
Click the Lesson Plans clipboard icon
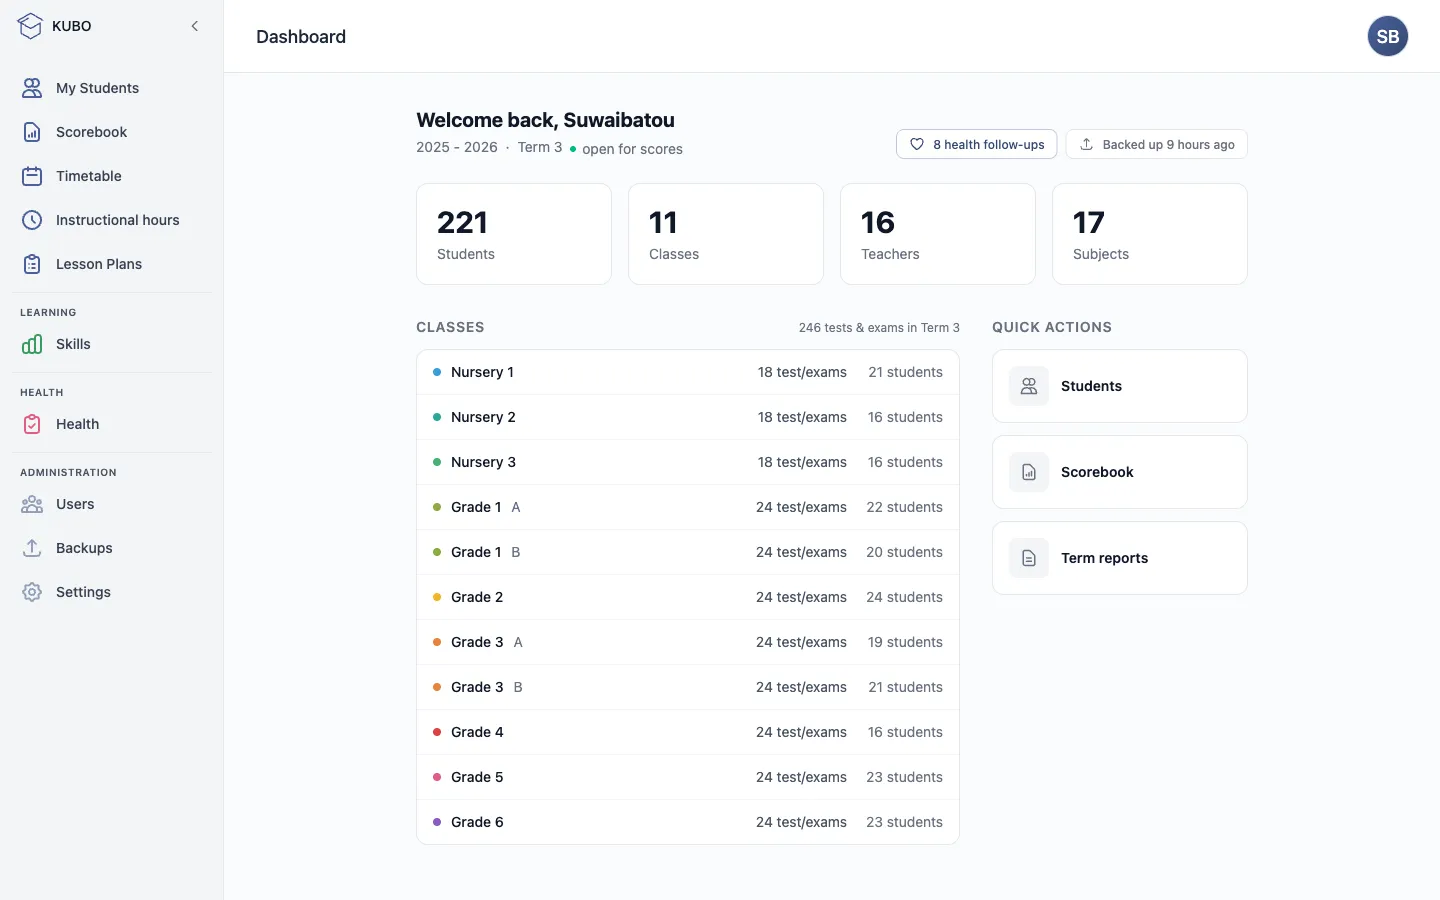pyautogui.click(x=32, y=264)
